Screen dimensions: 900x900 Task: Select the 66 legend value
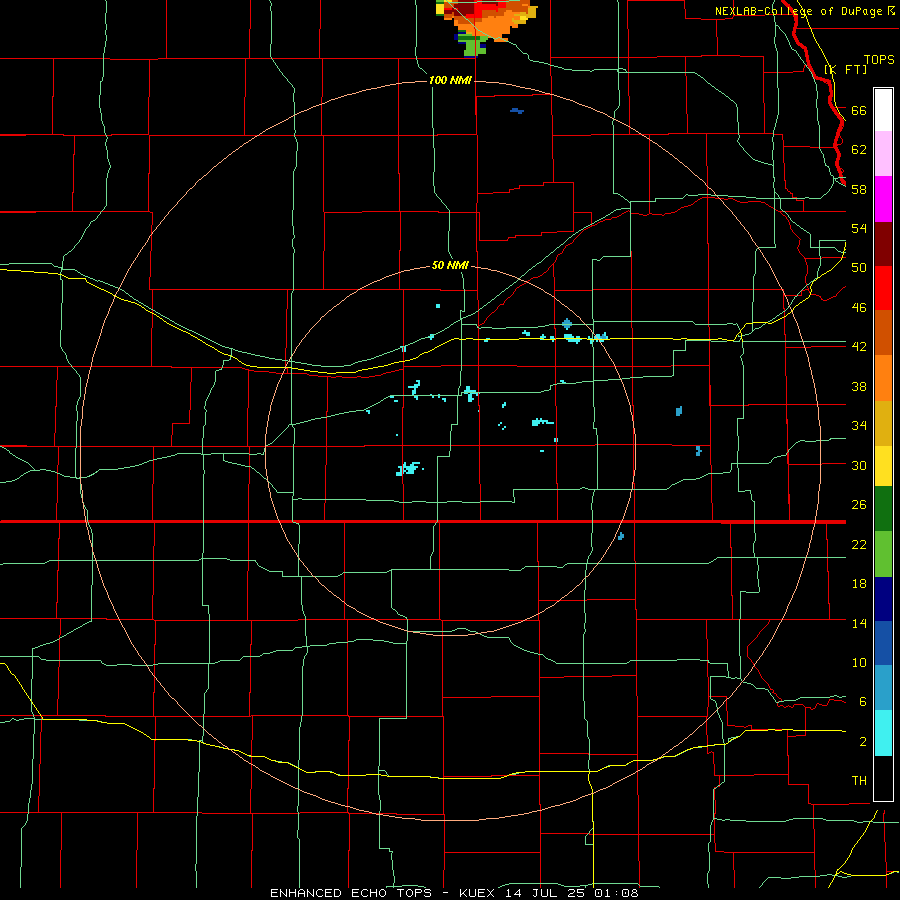[859, 111]
